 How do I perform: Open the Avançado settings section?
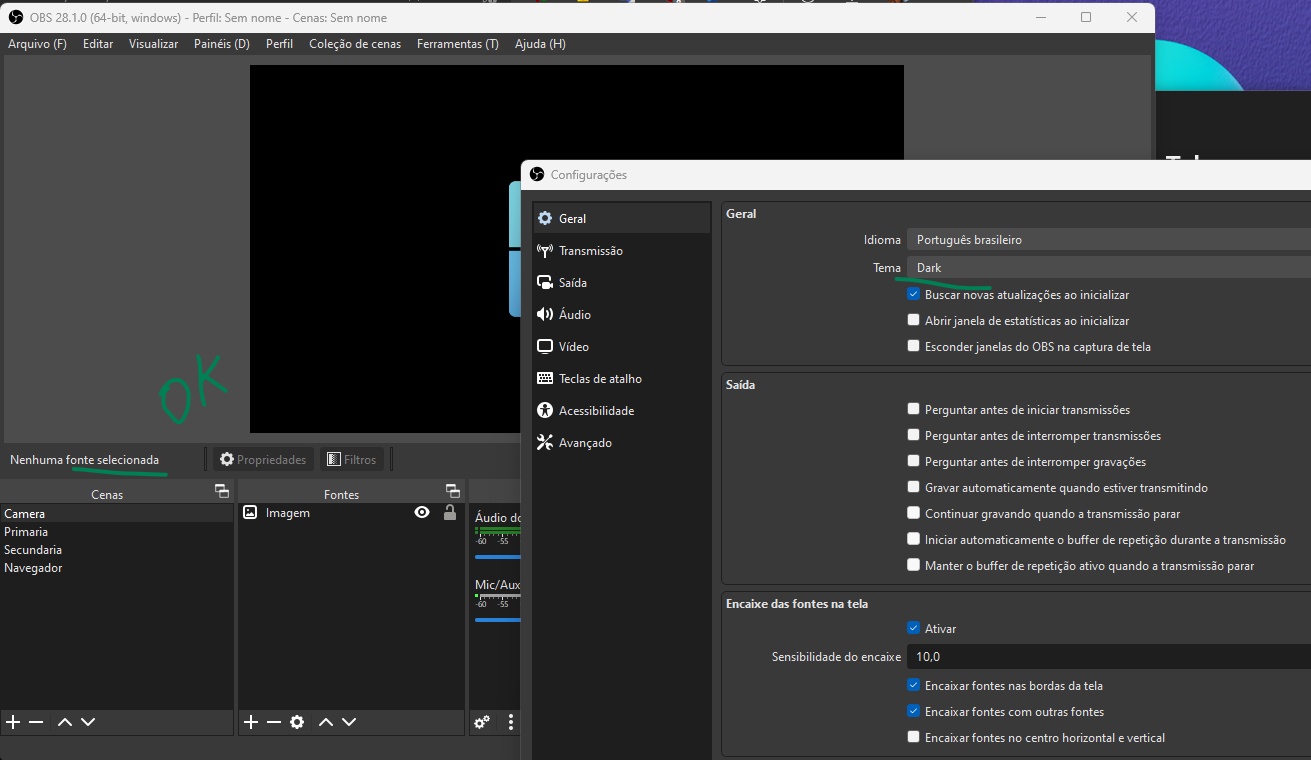tap(583, 442)
